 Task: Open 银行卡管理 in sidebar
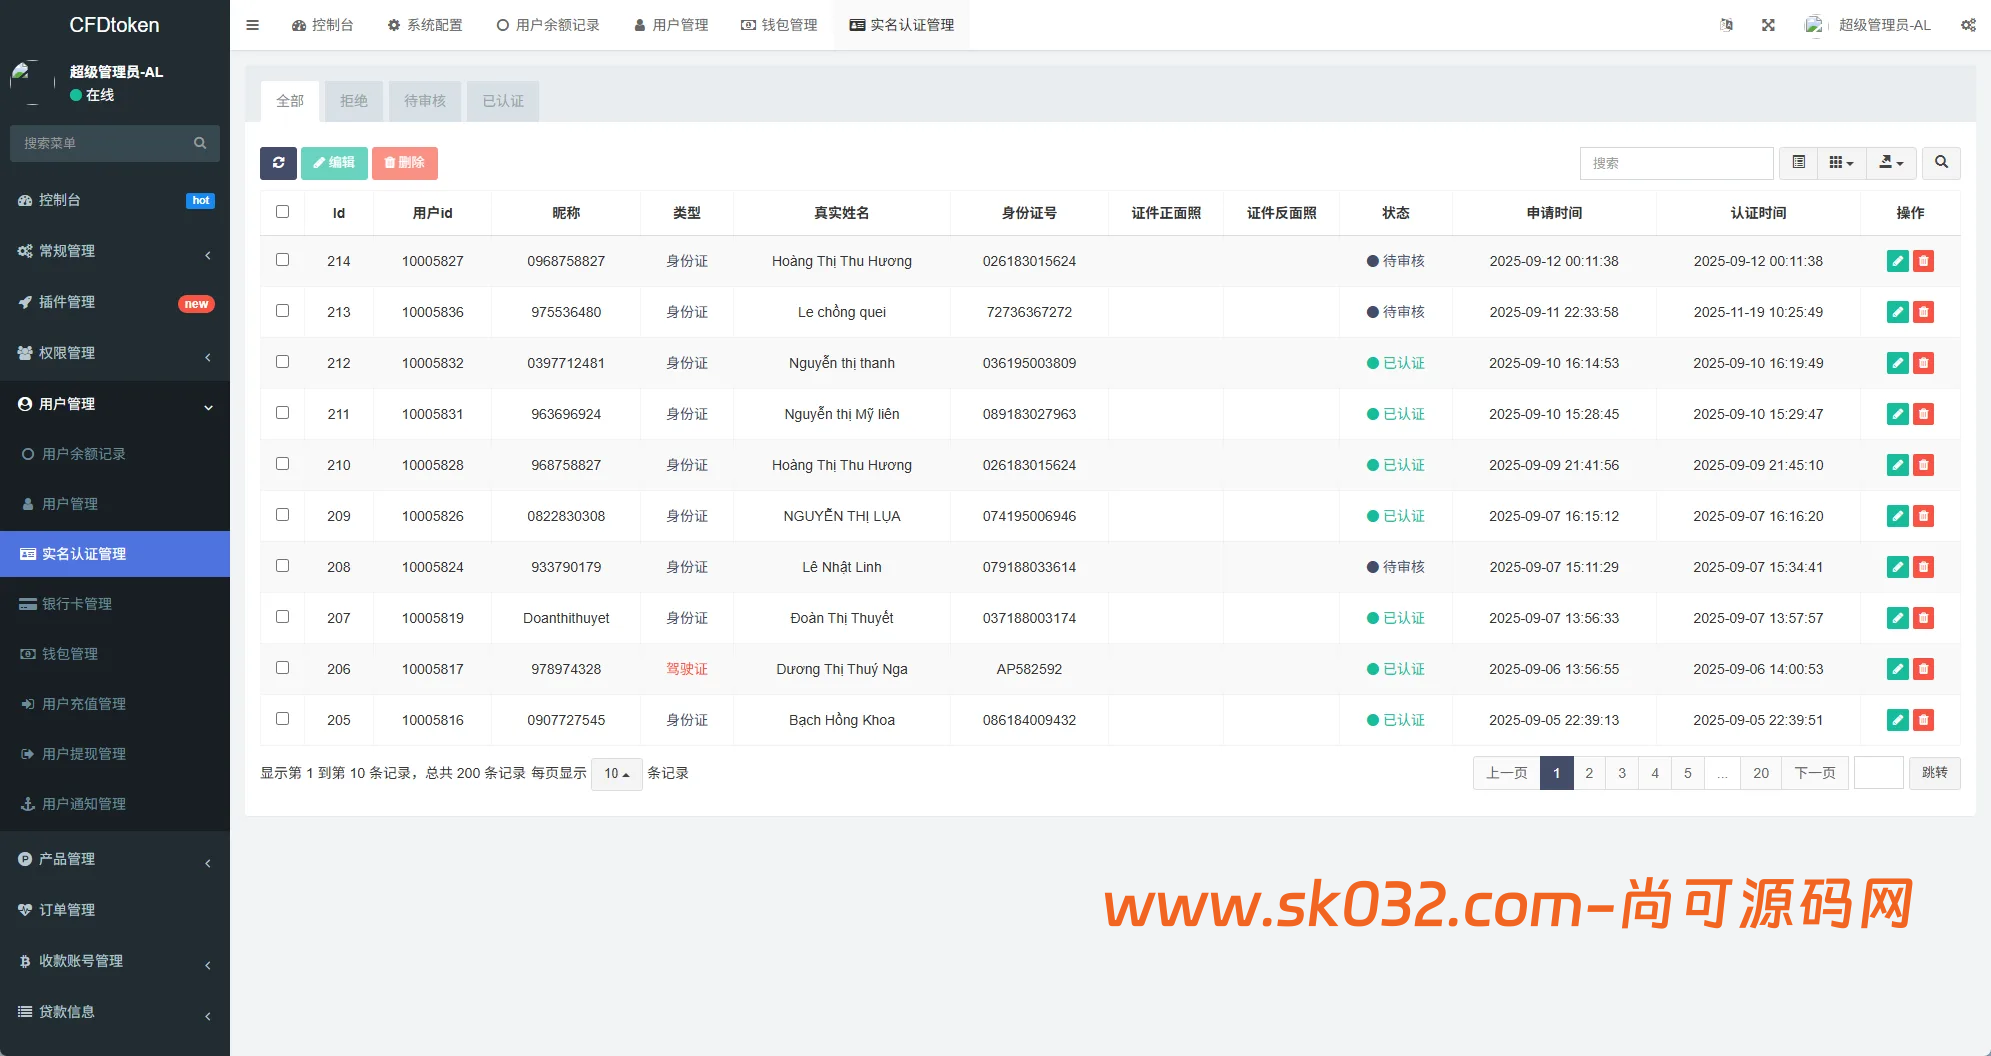click(115, 604)
